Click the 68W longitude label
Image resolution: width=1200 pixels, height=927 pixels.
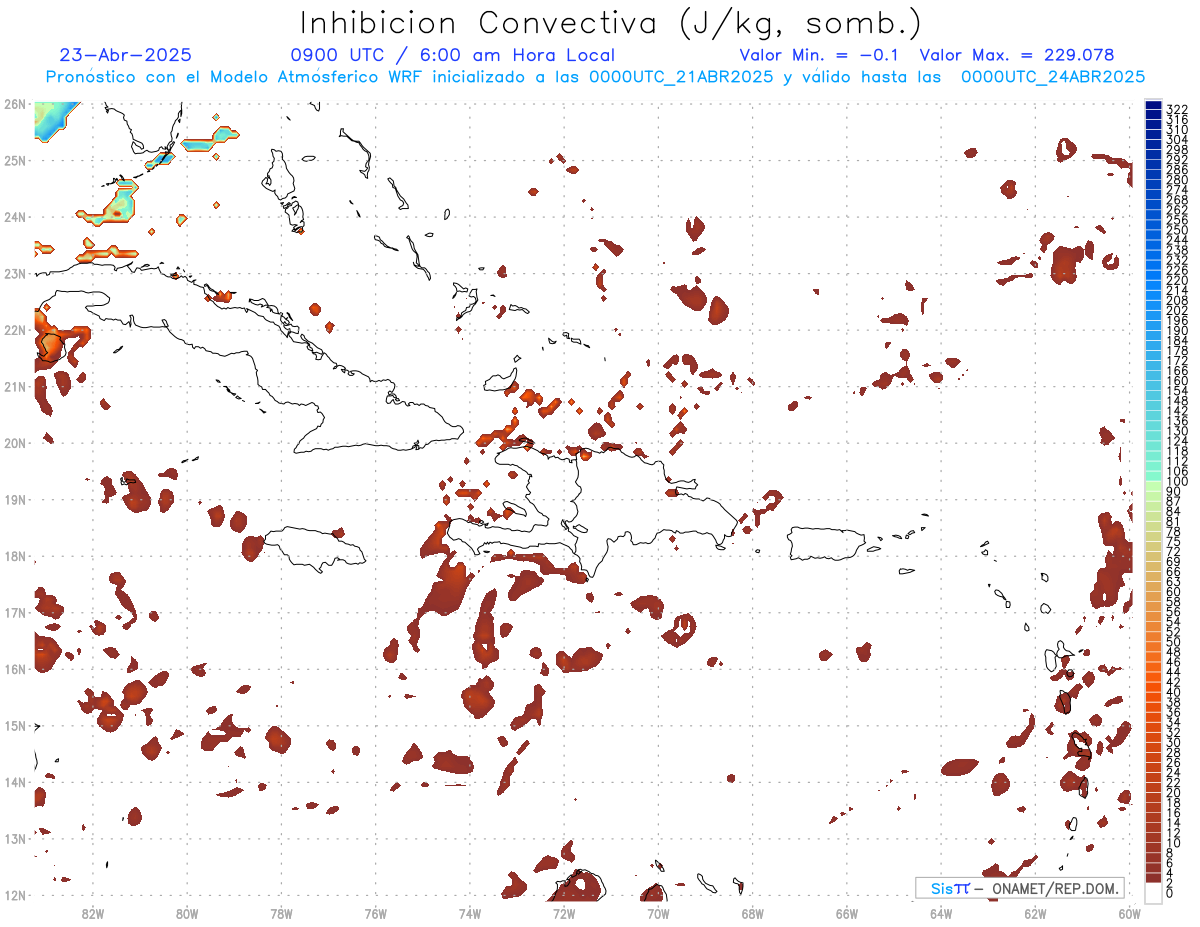click(752, 913)
